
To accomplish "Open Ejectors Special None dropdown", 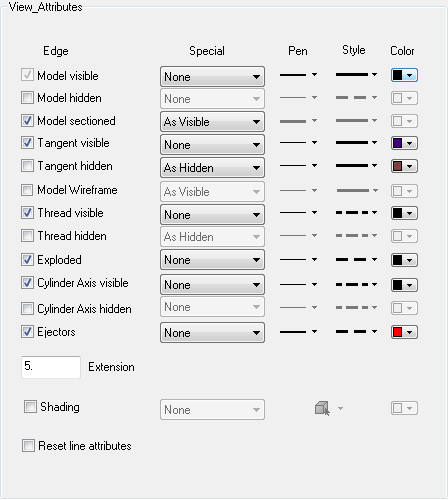I will [x=212, y=333].
